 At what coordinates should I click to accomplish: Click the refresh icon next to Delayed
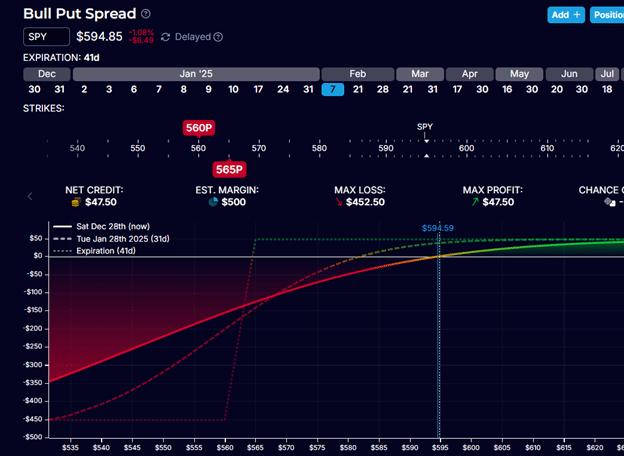pyautogui.click(x=165, y=37)
